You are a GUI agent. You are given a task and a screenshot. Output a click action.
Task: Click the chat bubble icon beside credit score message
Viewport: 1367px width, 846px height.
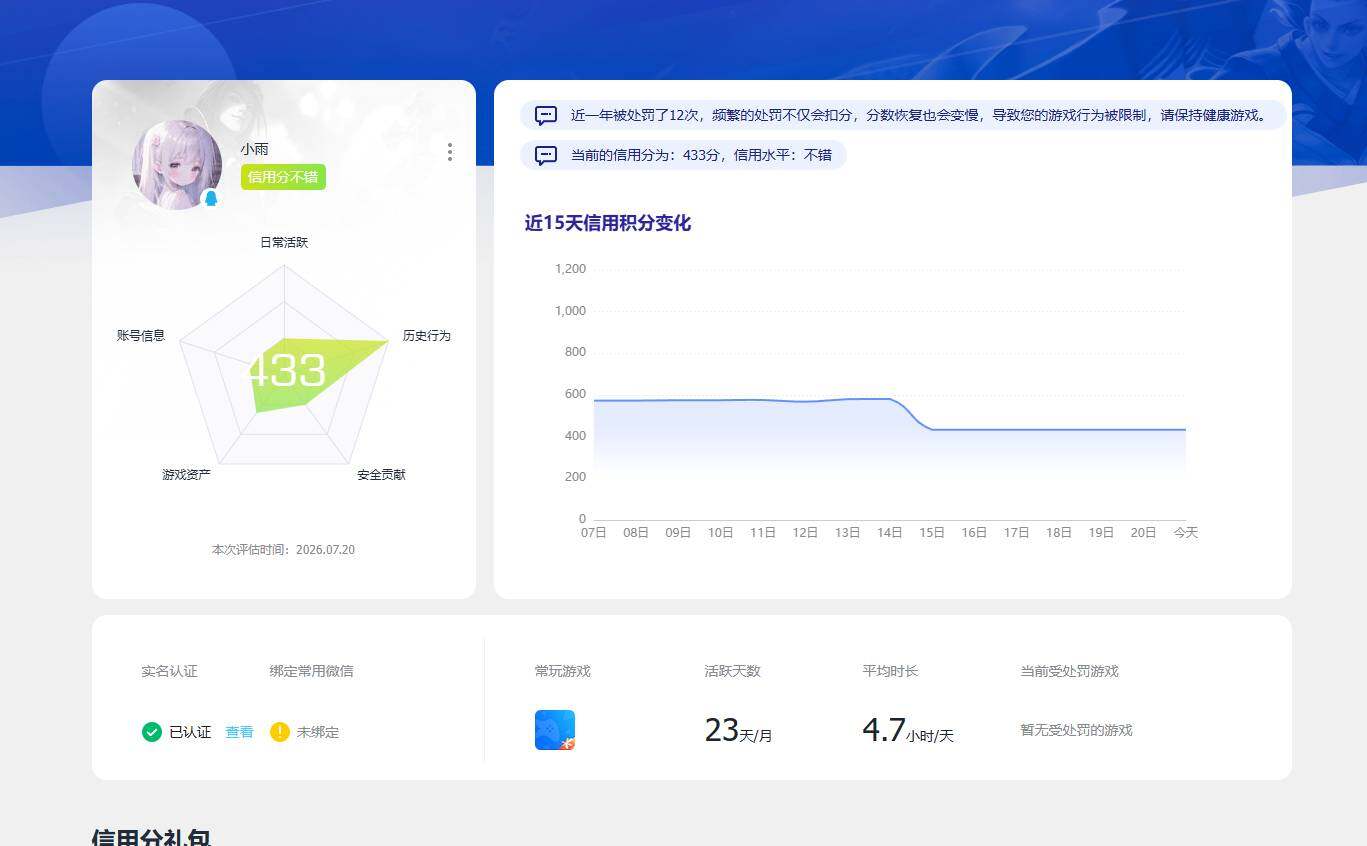click(x=546, y=155)
